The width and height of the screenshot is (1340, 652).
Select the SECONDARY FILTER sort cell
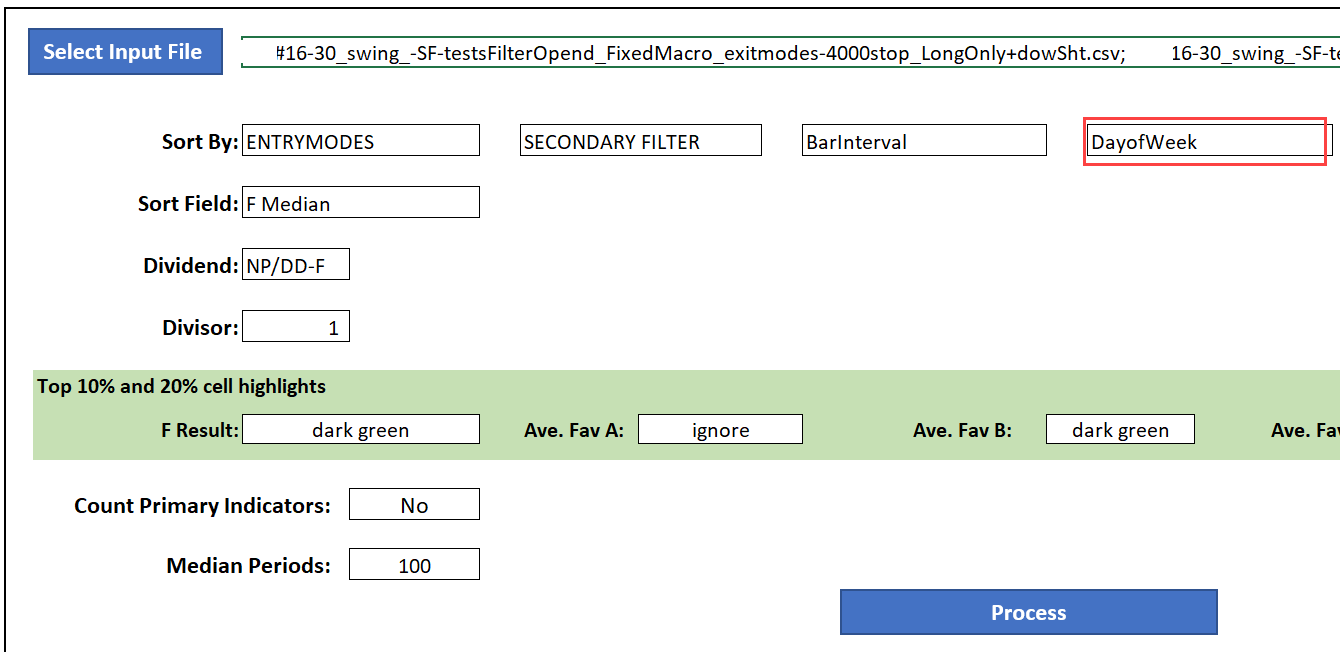[x=640, y=141]
